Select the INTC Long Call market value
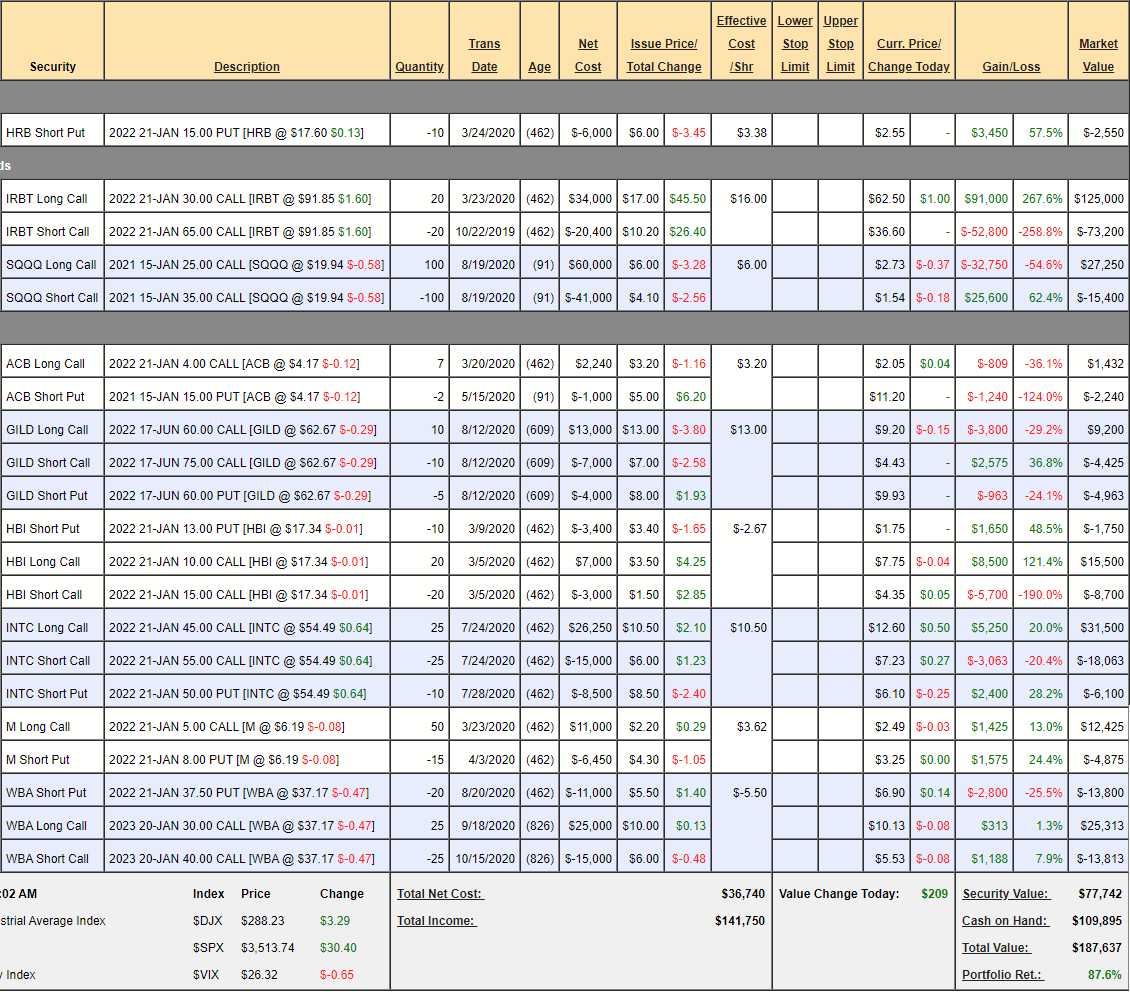Viewport: 1130px width, 992px height. [1098, 628]
